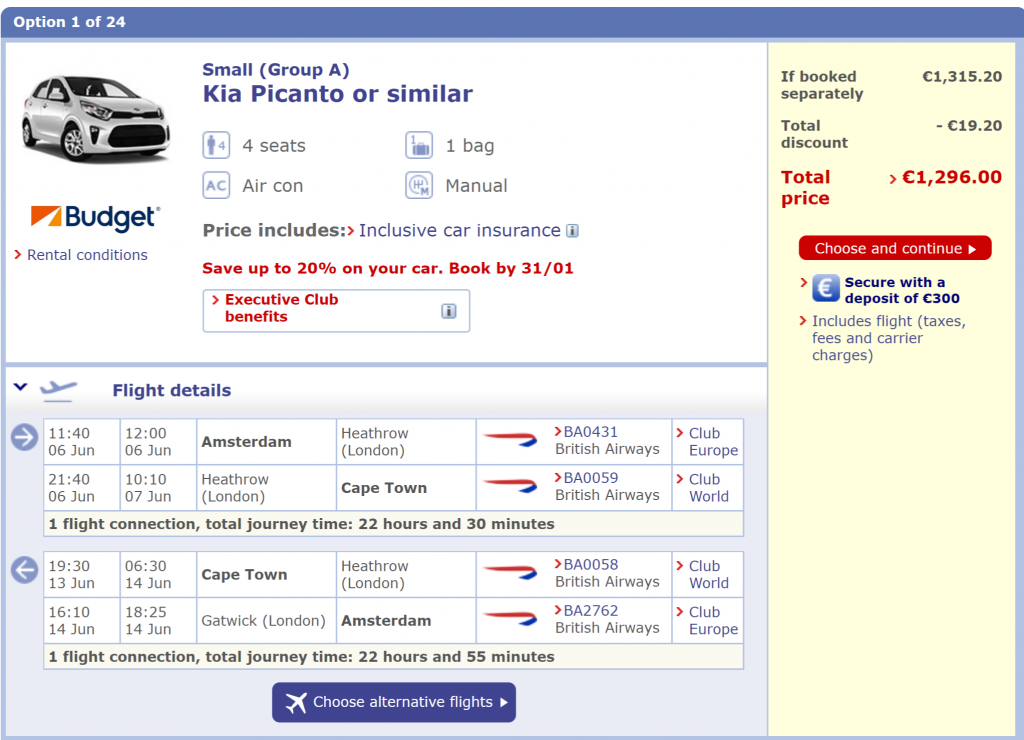Click 06:30 14 Jun arrival time cell
Screen dimensions: 1024x740
[x=158, y=575]
